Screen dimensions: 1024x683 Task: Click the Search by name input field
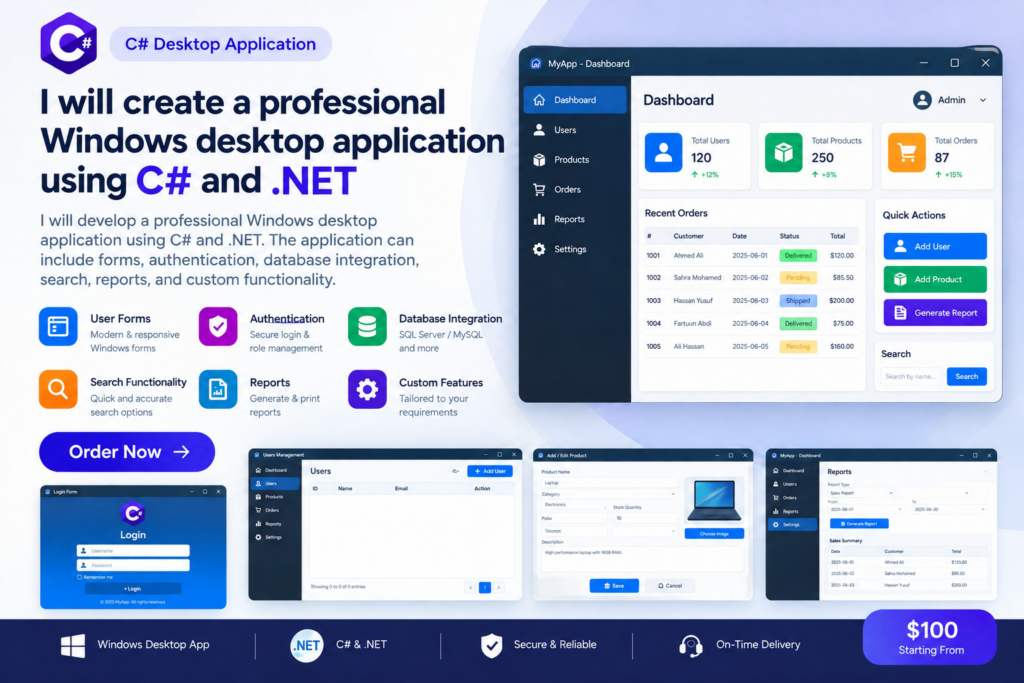(912, 377)
